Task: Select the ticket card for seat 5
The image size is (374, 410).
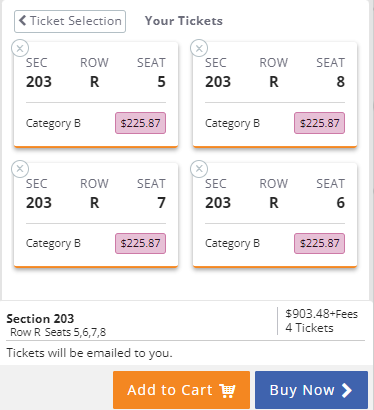Action: [96, 94]
